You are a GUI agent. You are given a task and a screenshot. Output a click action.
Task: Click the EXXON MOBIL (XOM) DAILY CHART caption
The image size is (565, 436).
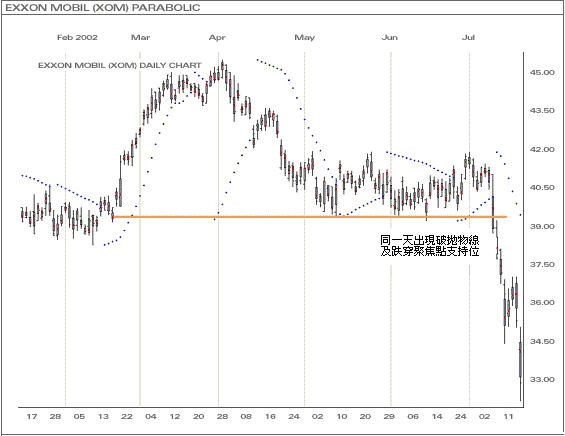pyautogui.click(x=120, y=65)
